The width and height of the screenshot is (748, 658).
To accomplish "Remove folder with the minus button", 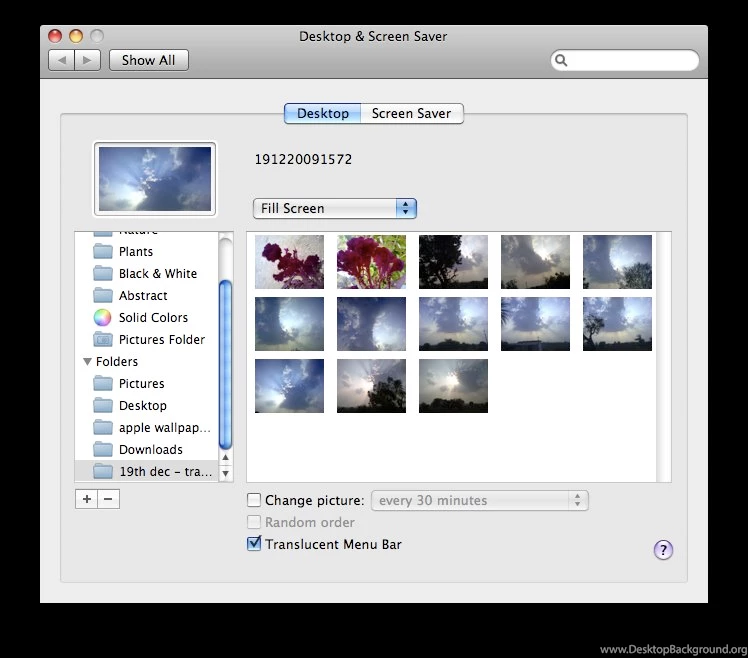I will click(108, 499).
